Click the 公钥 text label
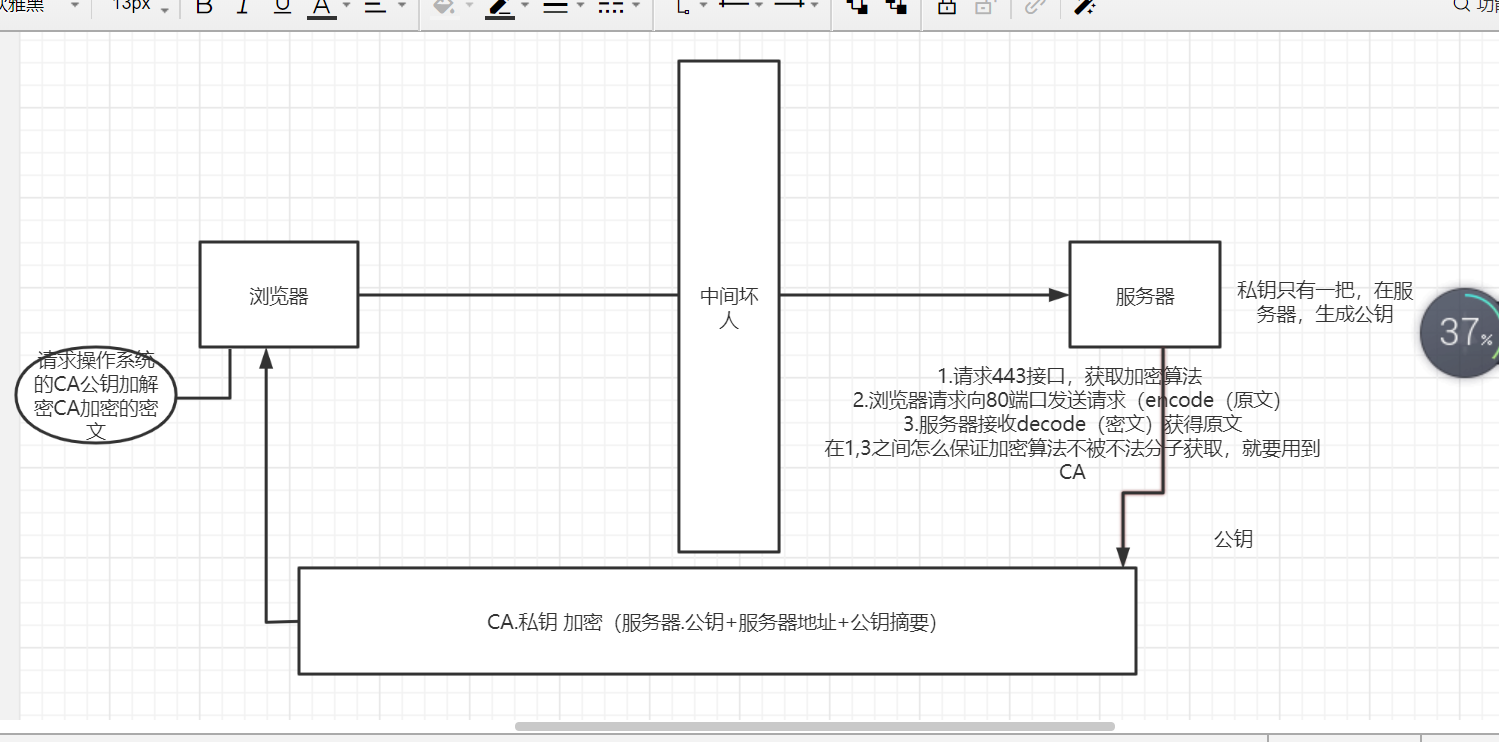Screen dimensions: 1499x742 1233,539
